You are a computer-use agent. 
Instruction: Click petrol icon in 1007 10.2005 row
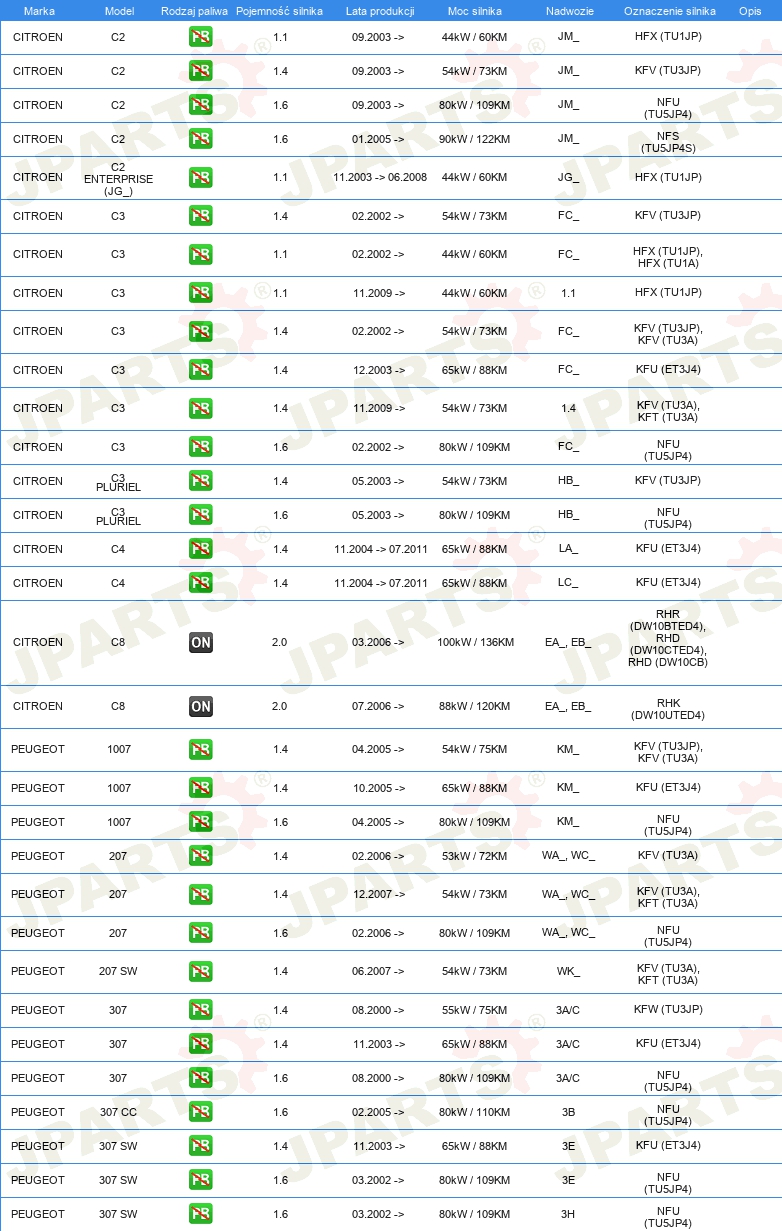point(201,788)
